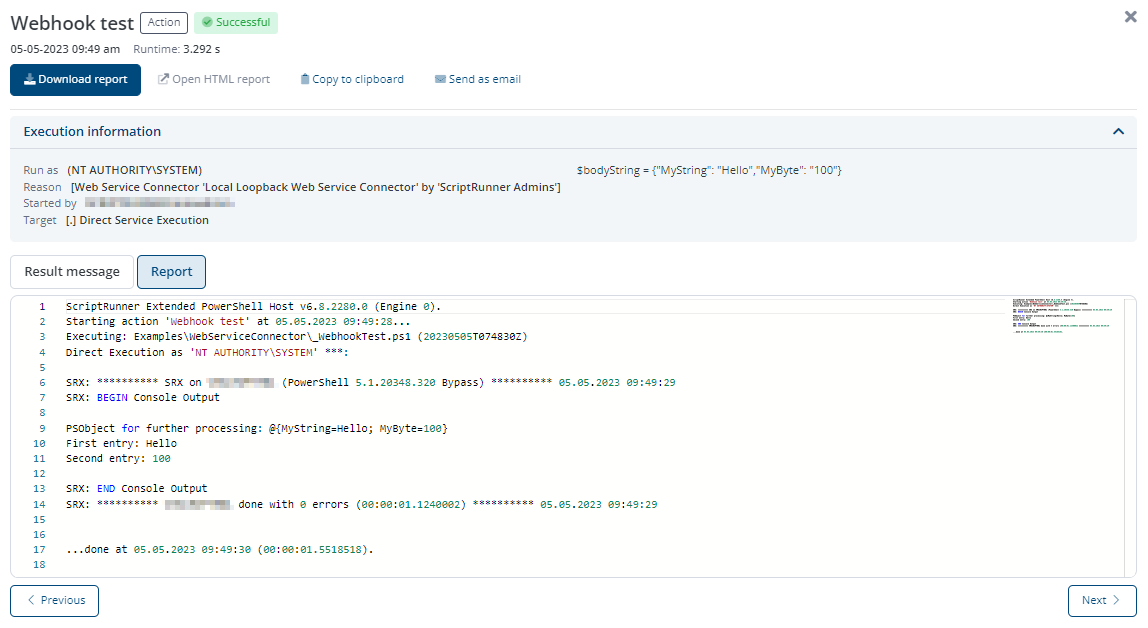Go to the Previous report

tap(55, 601)
